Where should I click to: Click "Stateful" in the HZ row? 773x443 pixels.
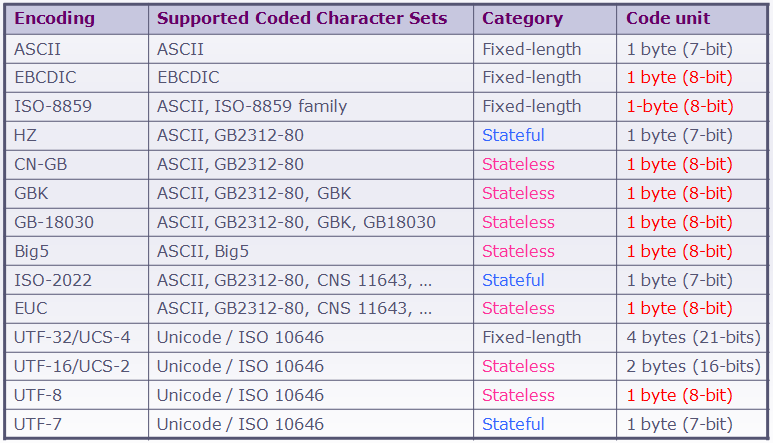pos(513,135)
